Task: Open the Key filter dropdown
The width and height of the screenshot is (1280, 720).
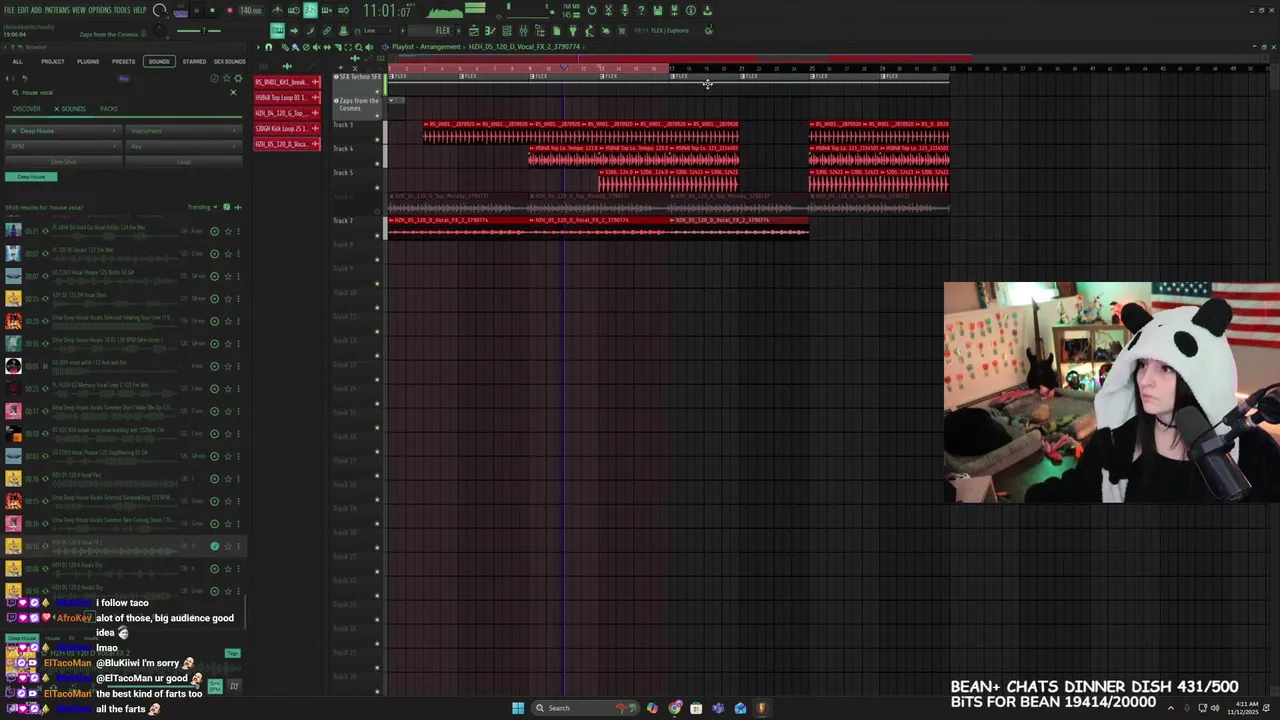Action: [185, 146]
